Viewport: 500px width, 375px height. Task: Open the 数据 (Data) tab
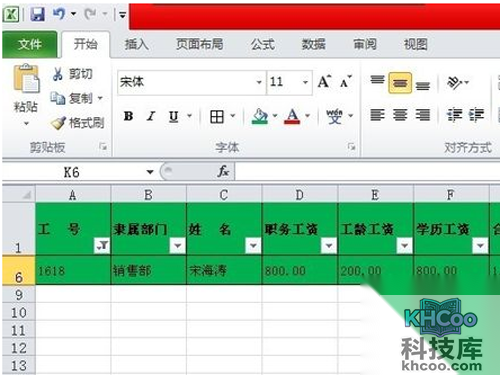313,44
